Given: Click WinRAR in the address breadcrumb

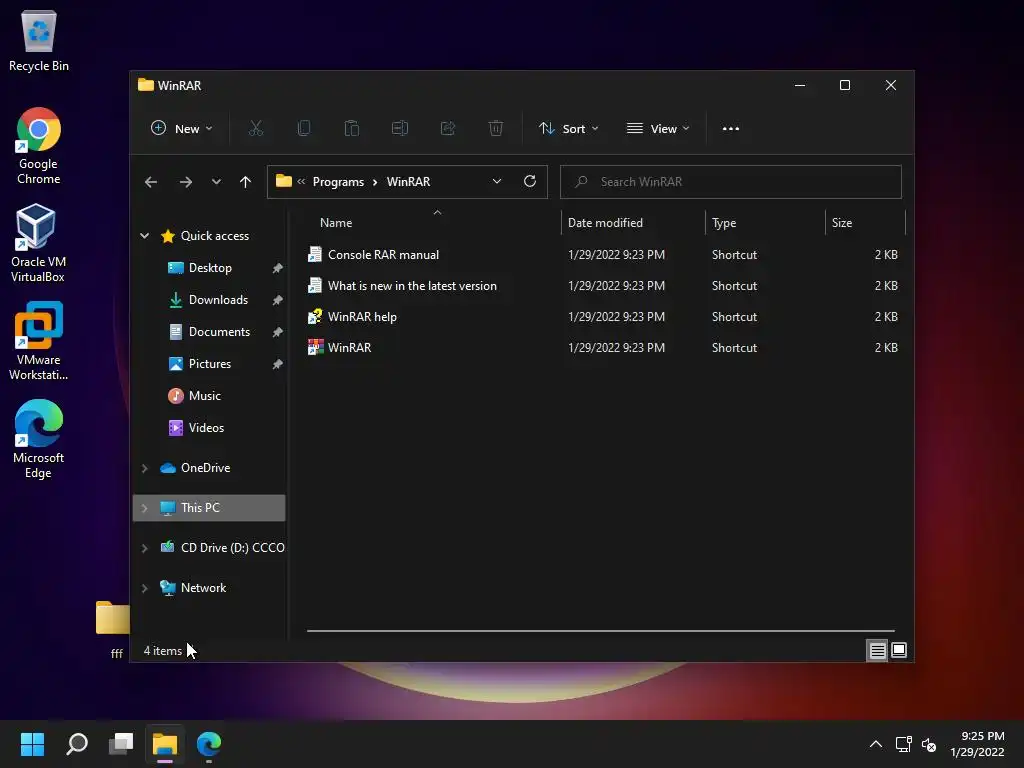Looking at the screenshot, I should [408, 182].
